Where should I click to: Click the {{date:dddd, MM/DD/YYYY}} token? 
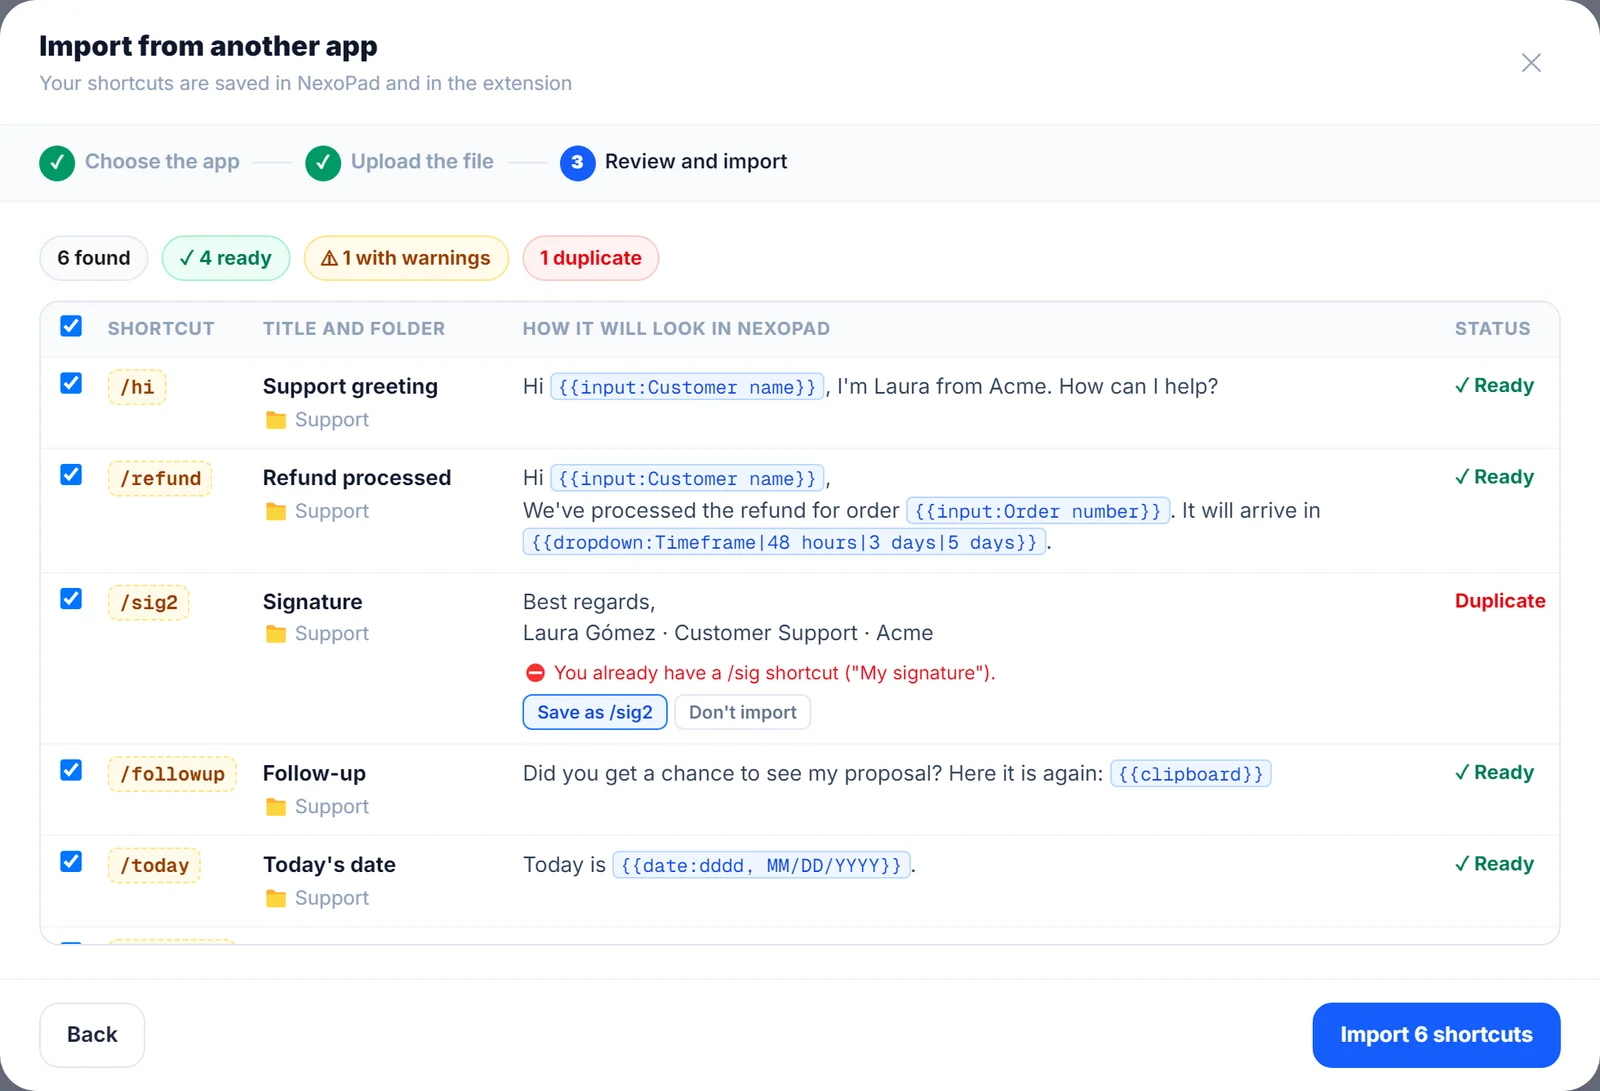point(761,865)
